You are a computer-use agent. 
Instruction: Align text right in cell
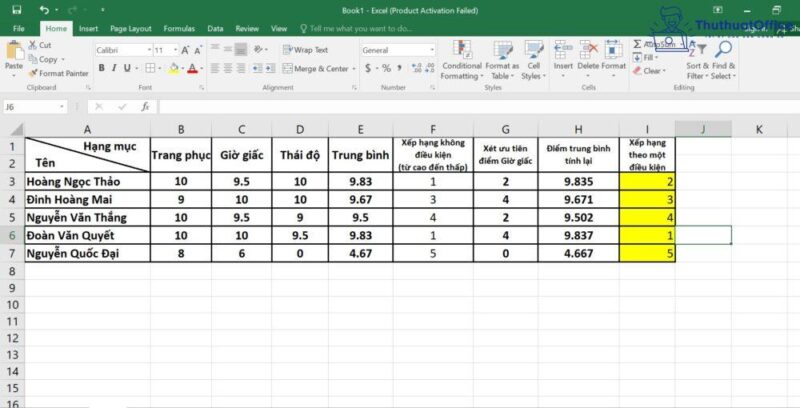click(241, 68)
